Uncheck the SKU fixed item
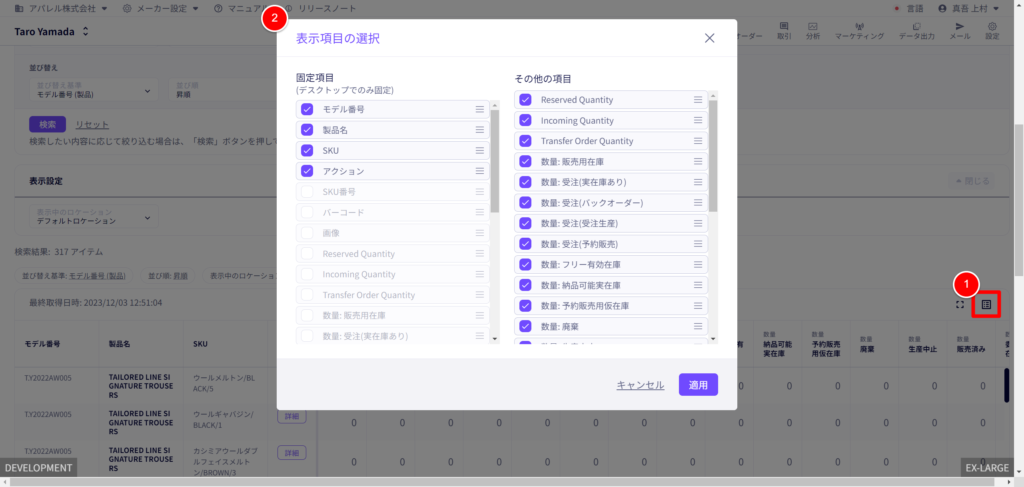This screenshot has width=1024, height=487. [x=307, y=150]
